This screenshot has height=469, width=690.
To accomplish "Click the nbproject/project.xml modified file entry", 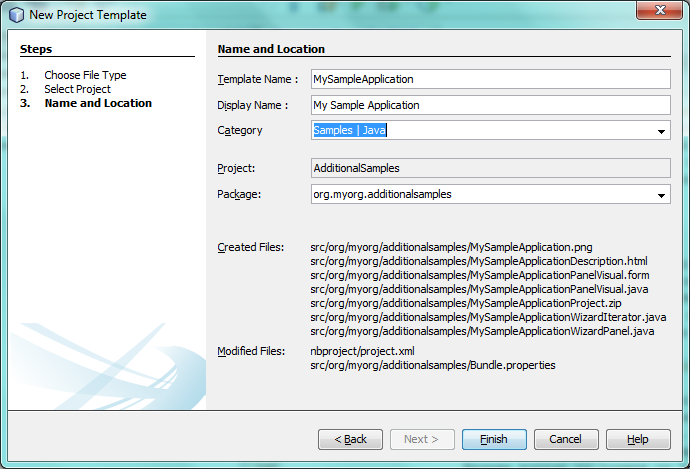I will (x=364, y=351).
